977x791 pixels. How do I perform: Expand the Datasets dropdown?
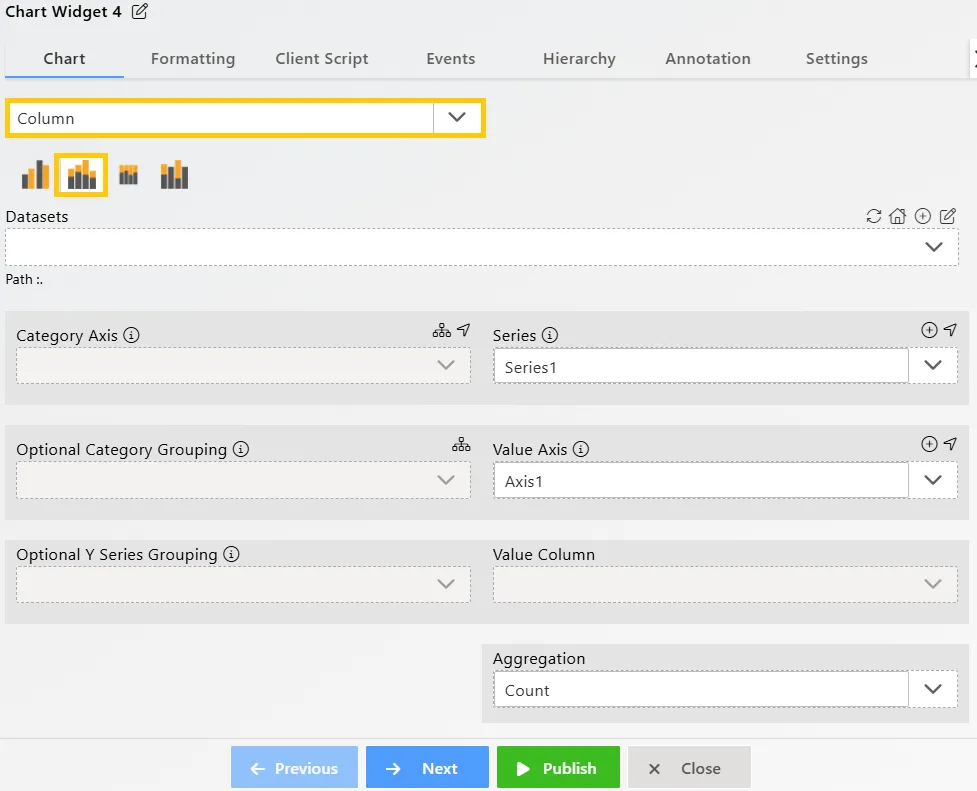(x=933, y=247)
